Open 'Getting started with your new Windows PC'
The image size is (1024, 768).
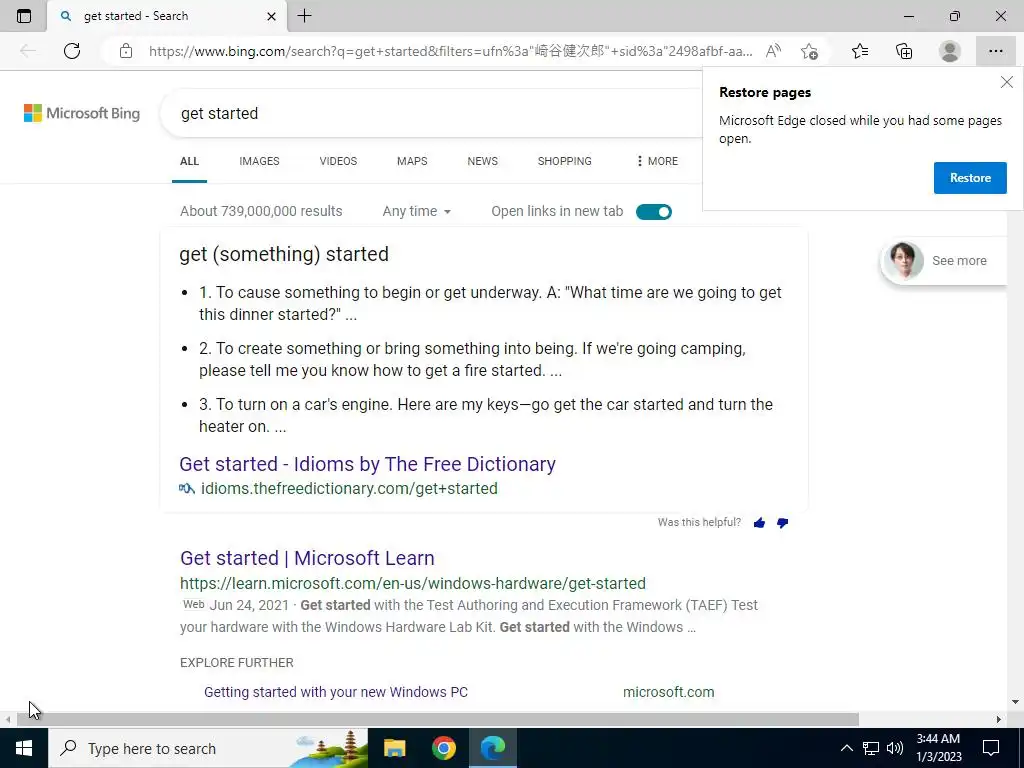[336, 692]
